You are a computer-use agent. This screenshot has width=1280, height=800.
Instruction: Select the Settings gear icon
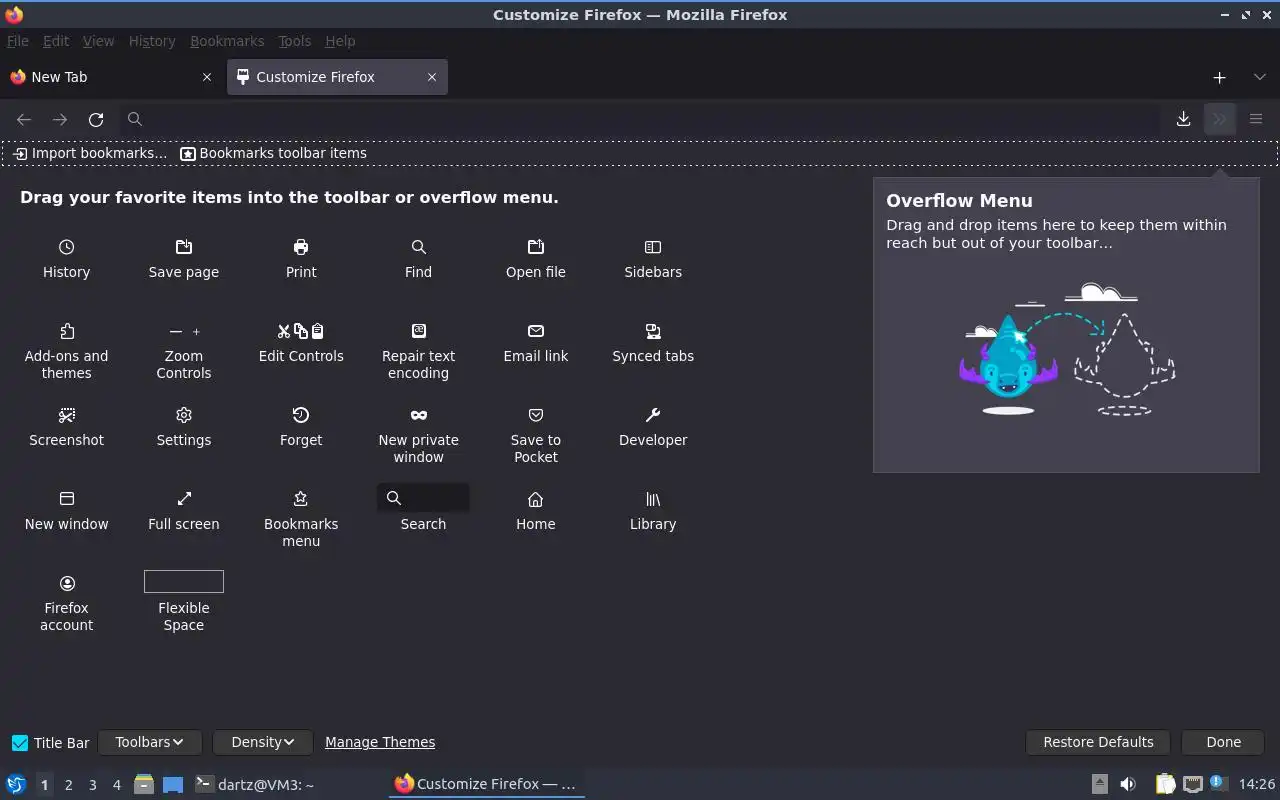tap(184, 415)
